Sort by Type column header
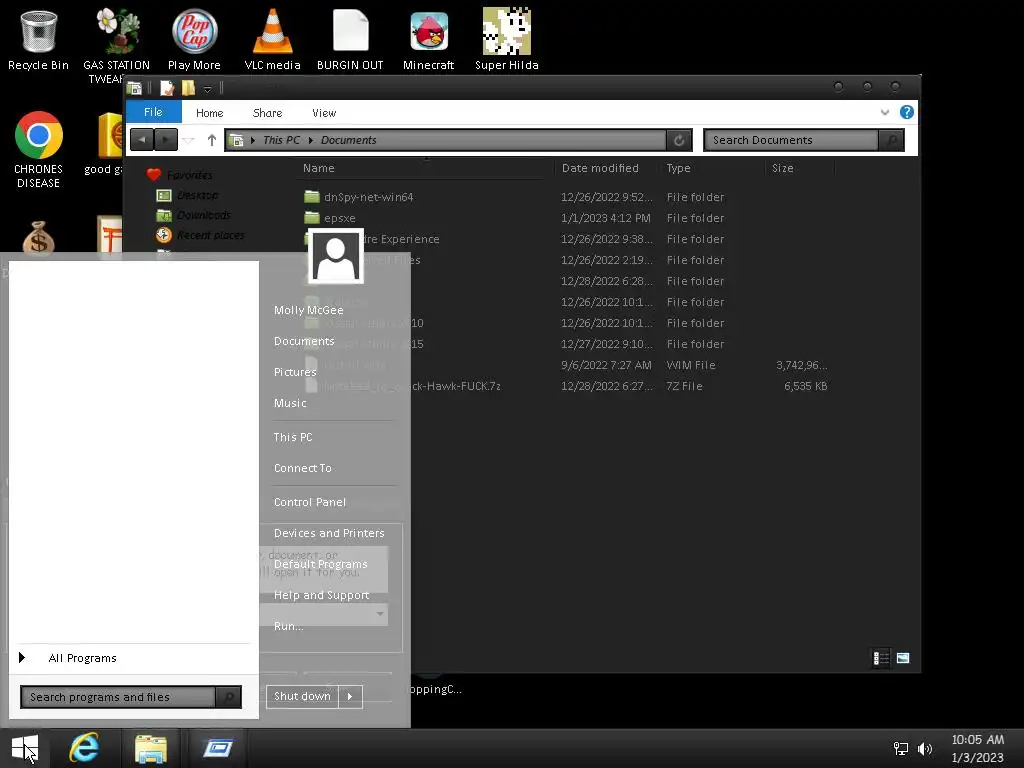Image resolution: width=1024 pixels, height=768 pixels. coord(678,168)
